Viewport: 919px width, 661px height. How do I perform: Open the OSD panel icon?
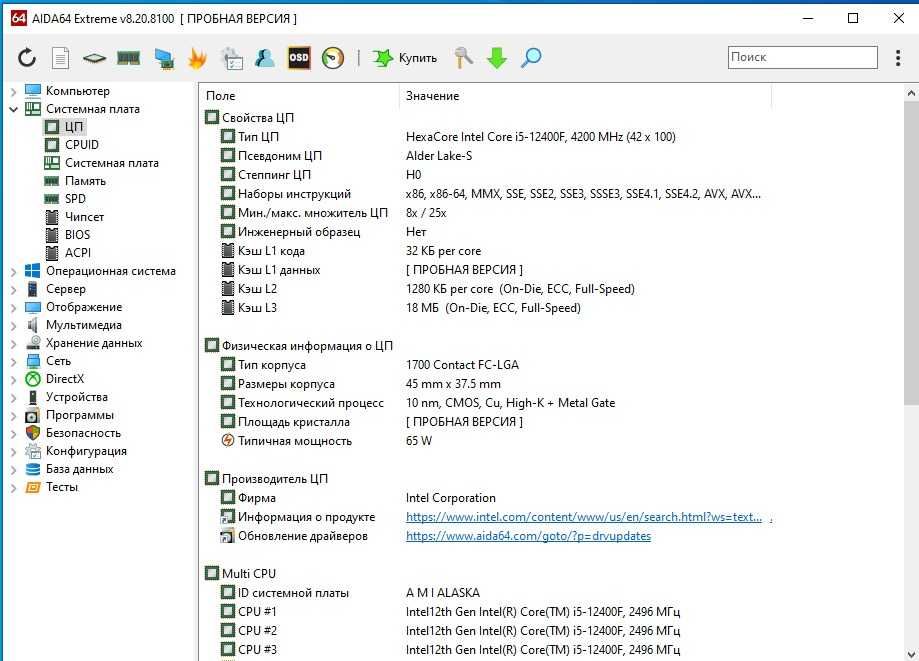298,57
